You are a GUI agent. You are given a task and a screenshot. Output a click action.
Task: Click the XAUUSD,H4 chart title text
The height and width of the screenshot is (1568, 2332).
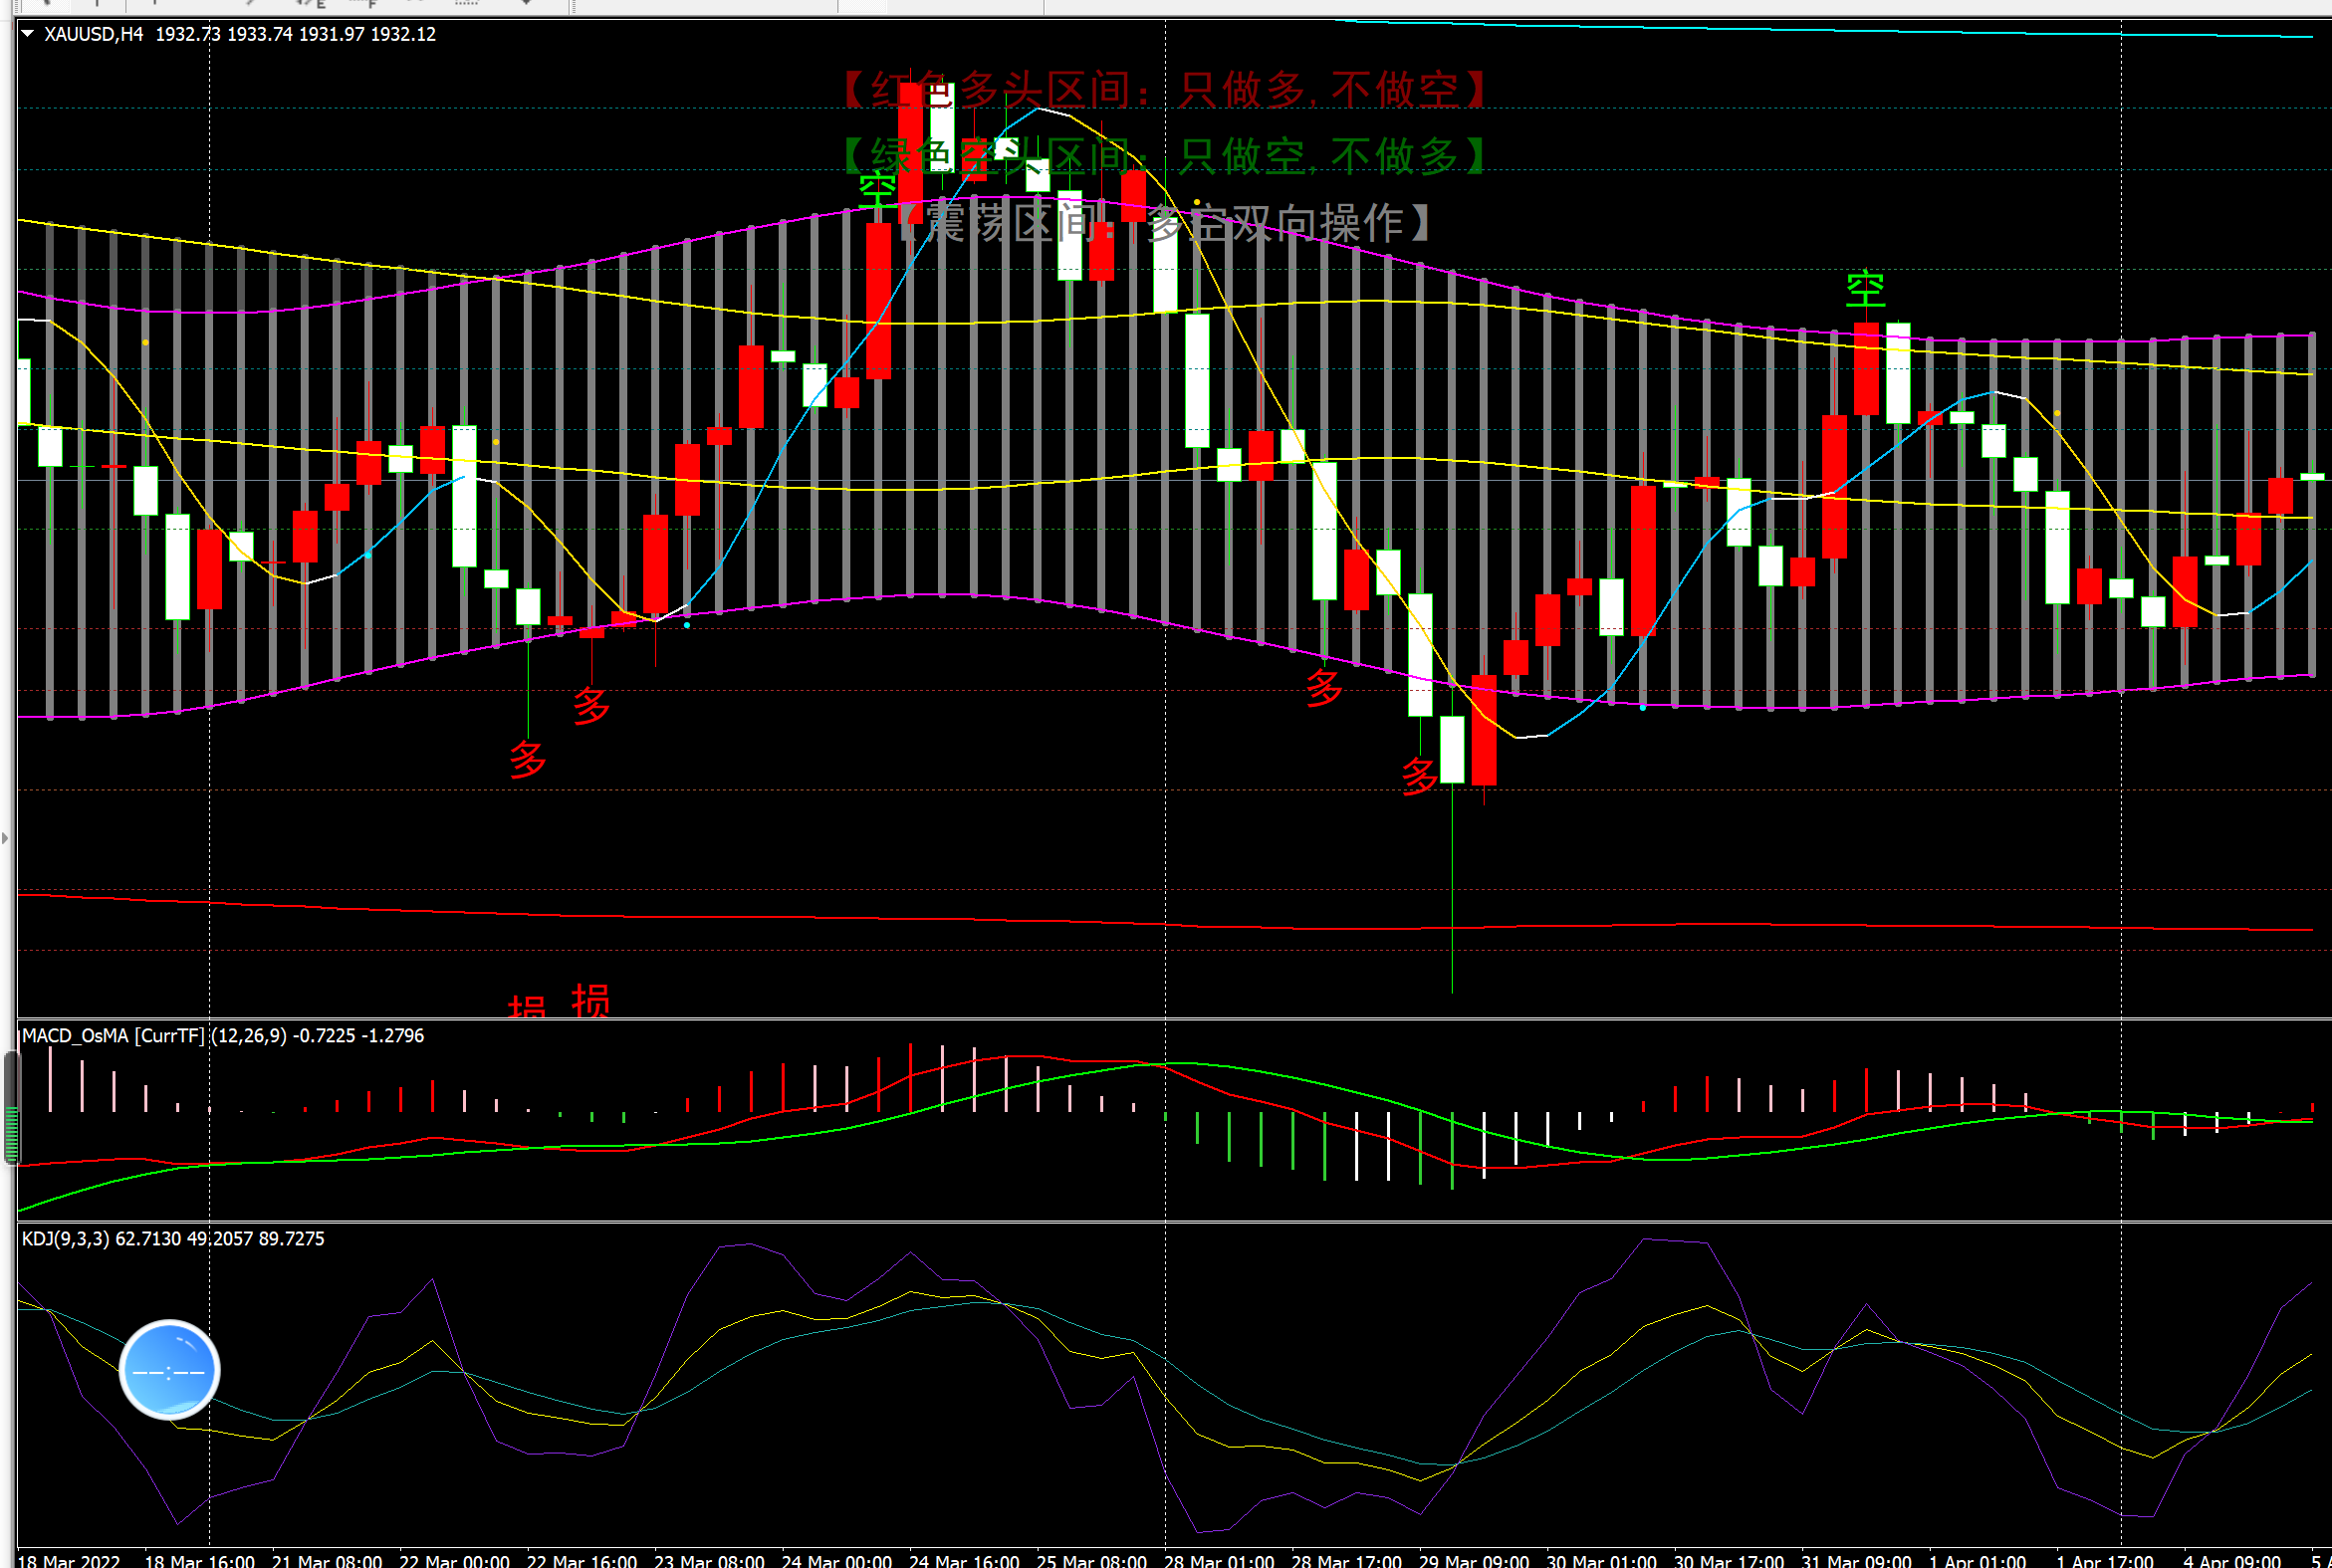pos(94,34)
